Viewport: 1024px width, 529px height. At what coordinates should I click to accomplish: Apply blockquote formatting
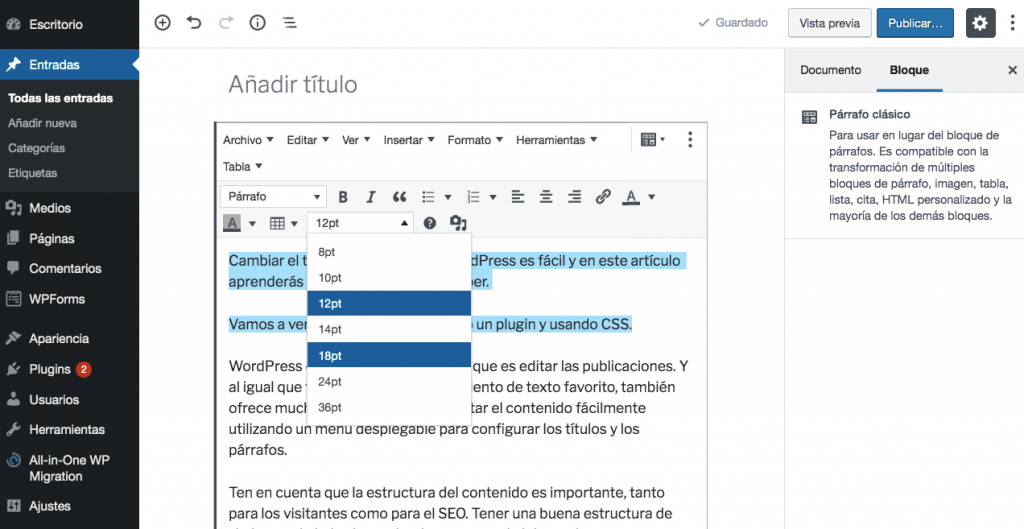click(x=399, y=197)
